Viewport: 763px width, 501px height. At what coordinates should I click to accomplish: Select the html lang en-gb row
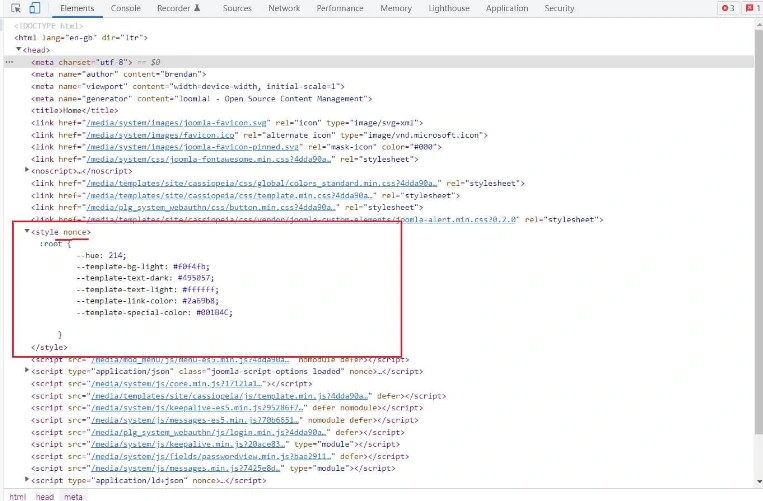379,37
